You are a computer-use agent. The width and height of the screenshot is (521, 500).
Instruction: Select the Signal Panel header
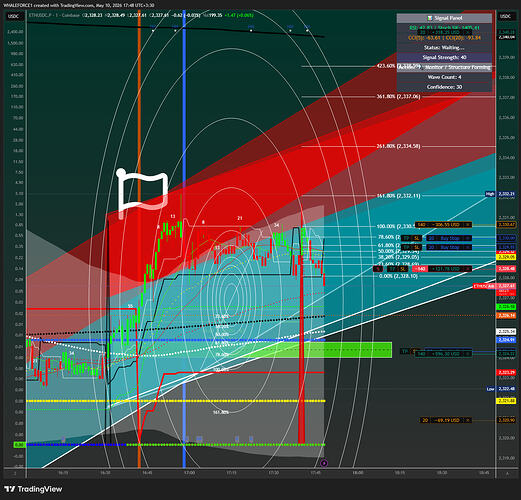click(444, 18)
